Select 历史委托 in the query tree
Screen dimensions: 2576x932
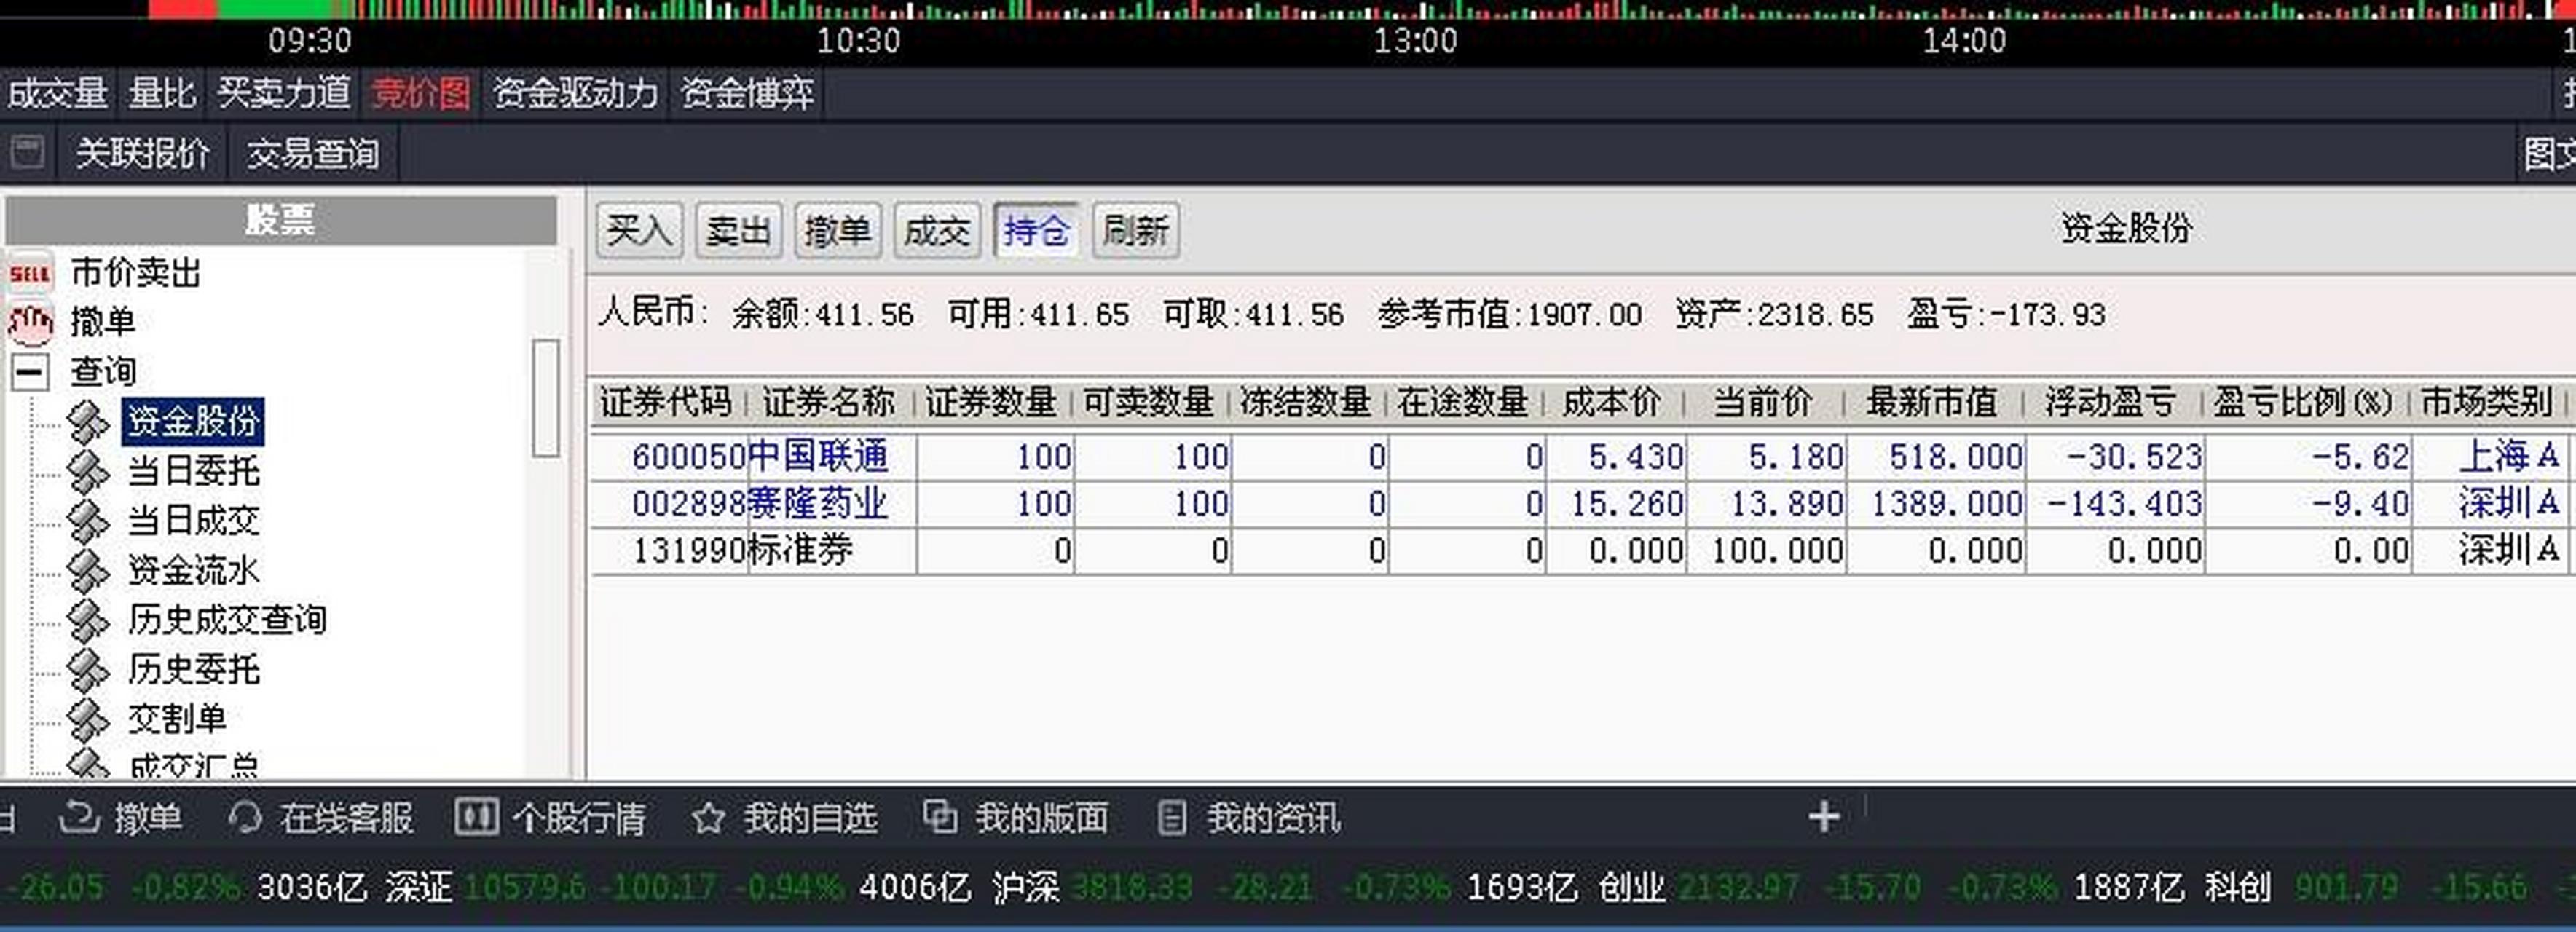click(193, 669)
